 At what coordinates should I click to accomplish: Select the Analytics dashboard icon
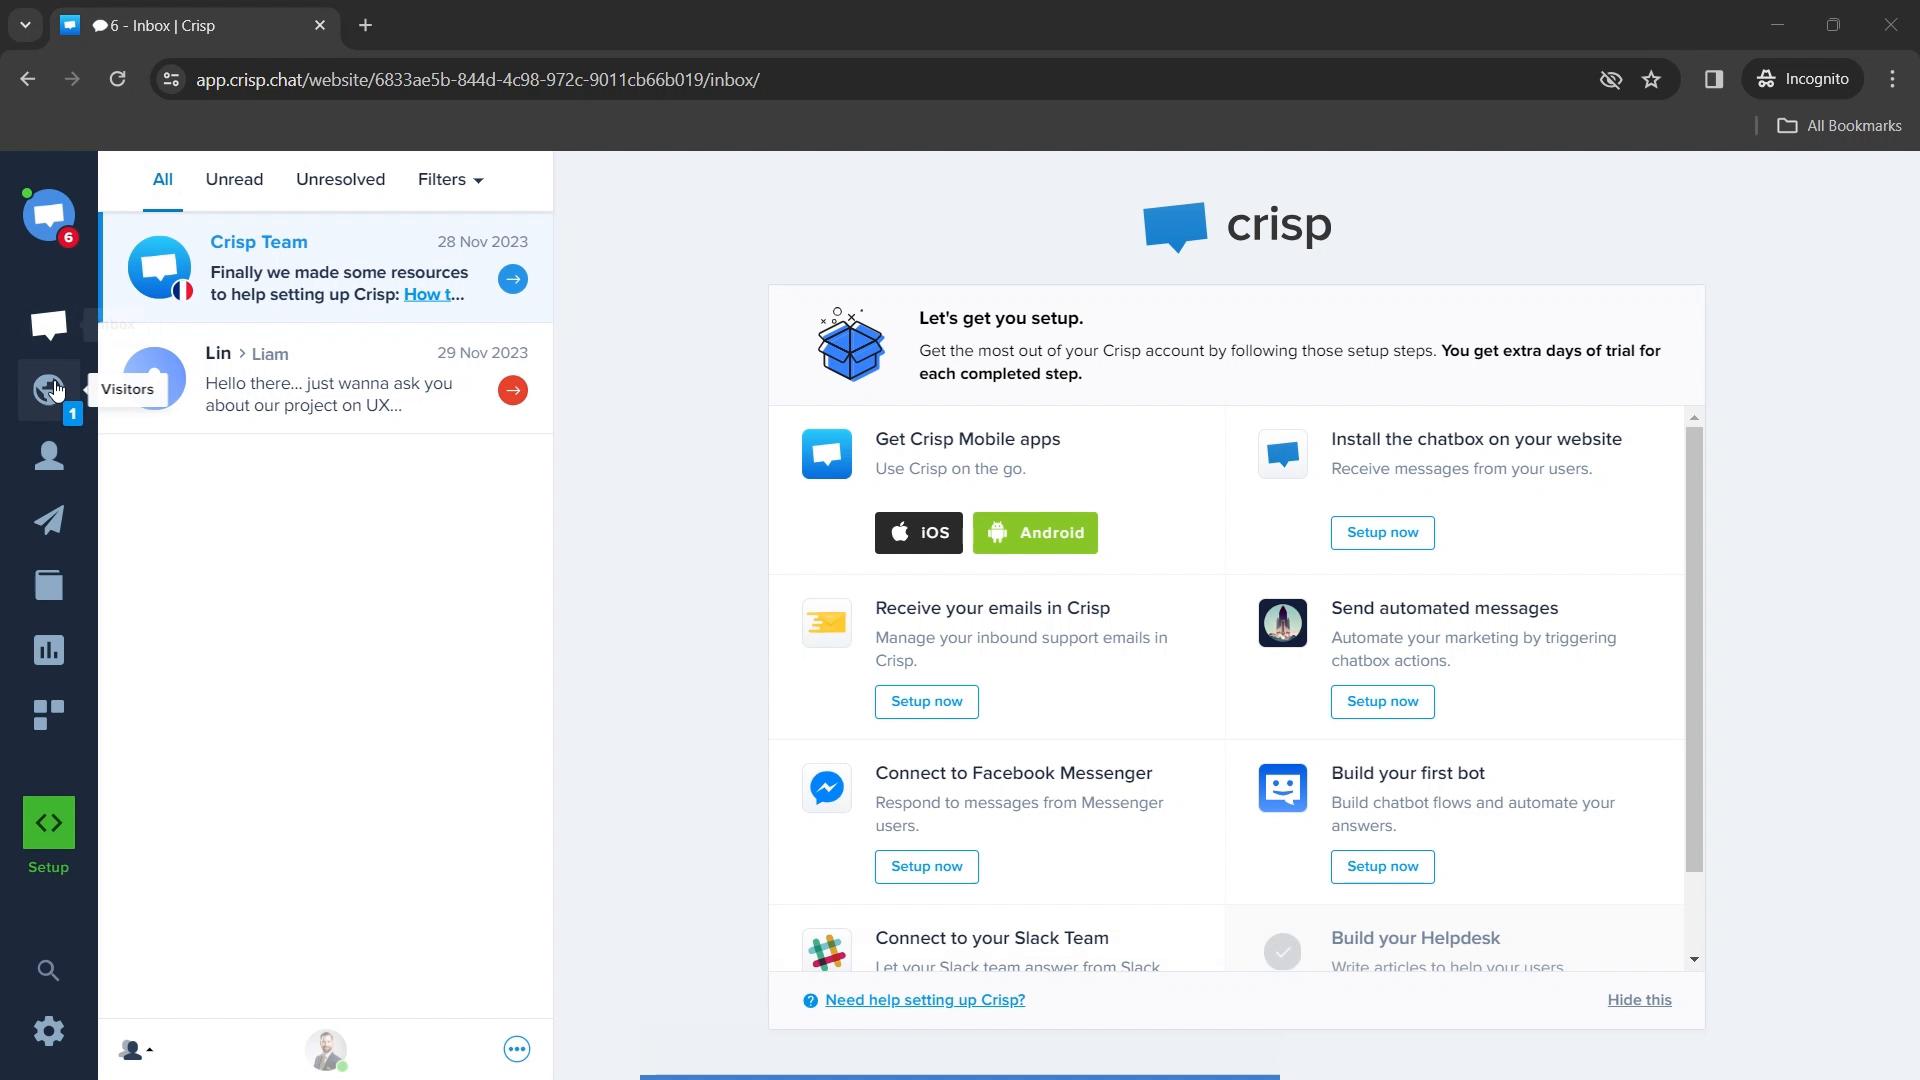coord(49,649)
